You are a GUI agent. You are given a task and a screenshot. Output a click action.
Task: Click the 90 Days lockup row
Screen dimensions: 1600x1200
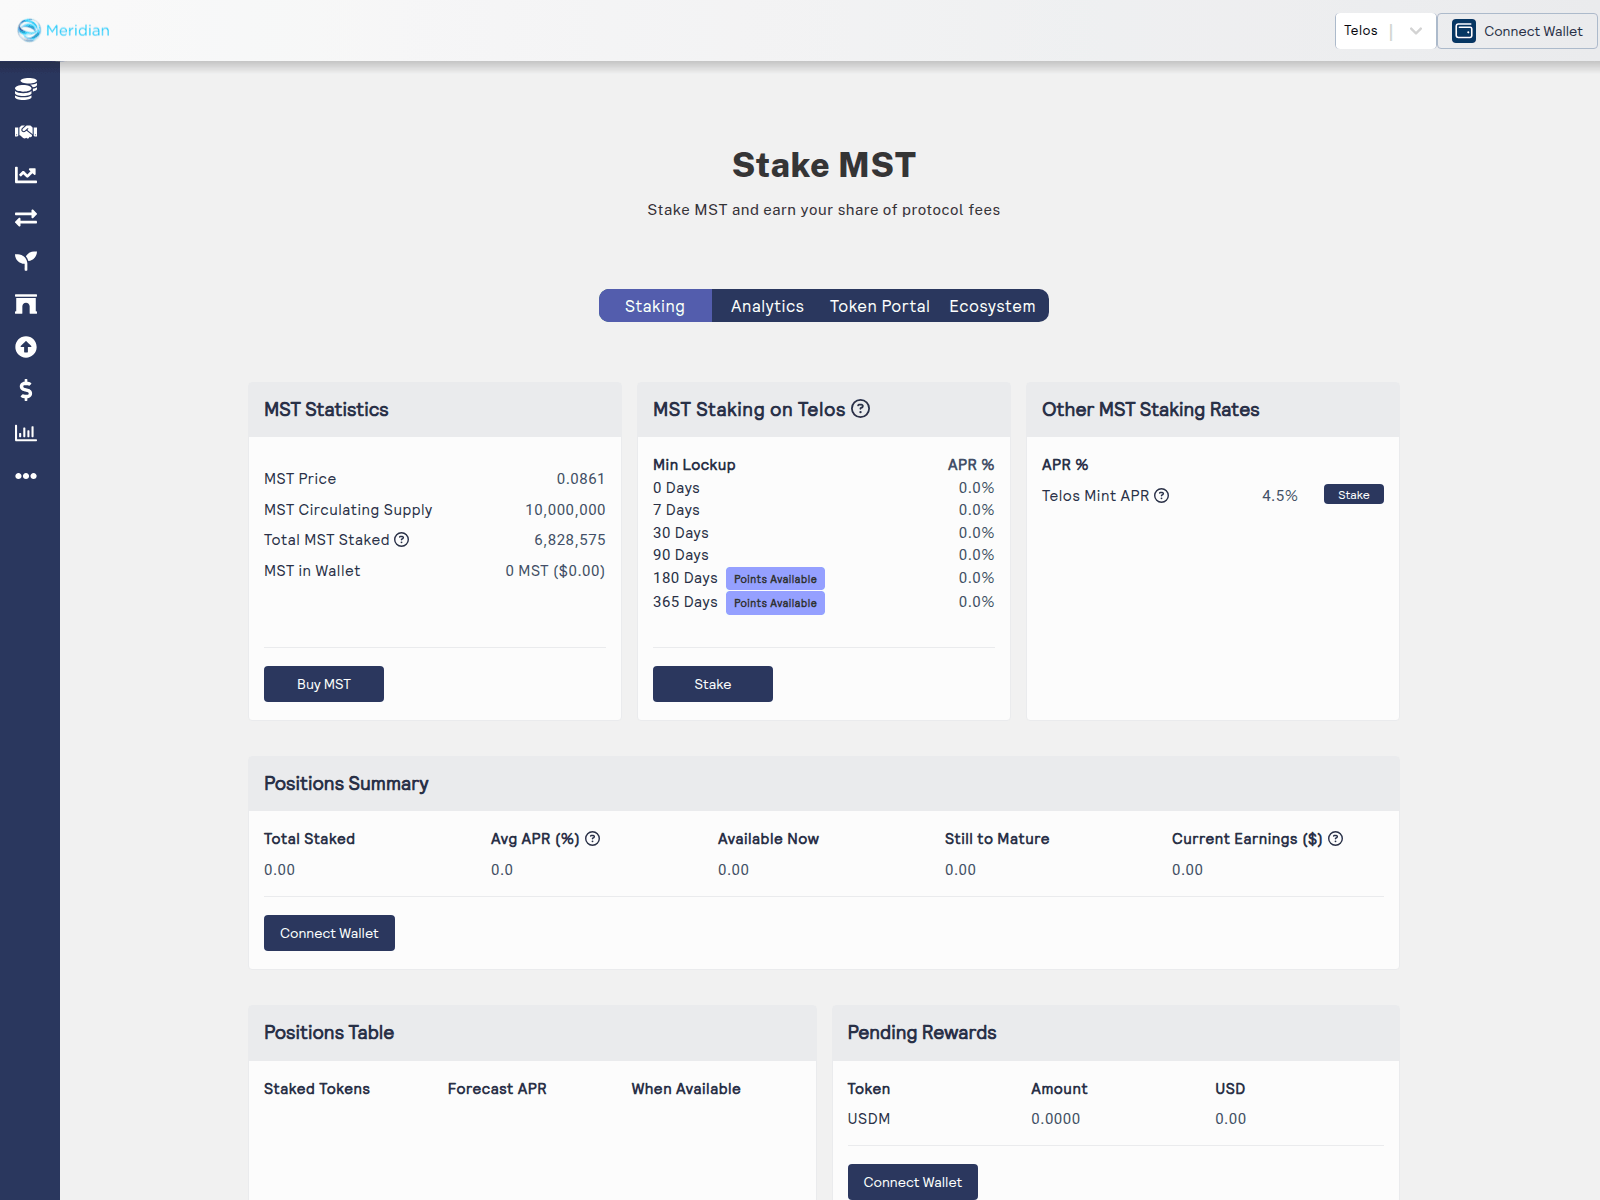pos(824,555)
